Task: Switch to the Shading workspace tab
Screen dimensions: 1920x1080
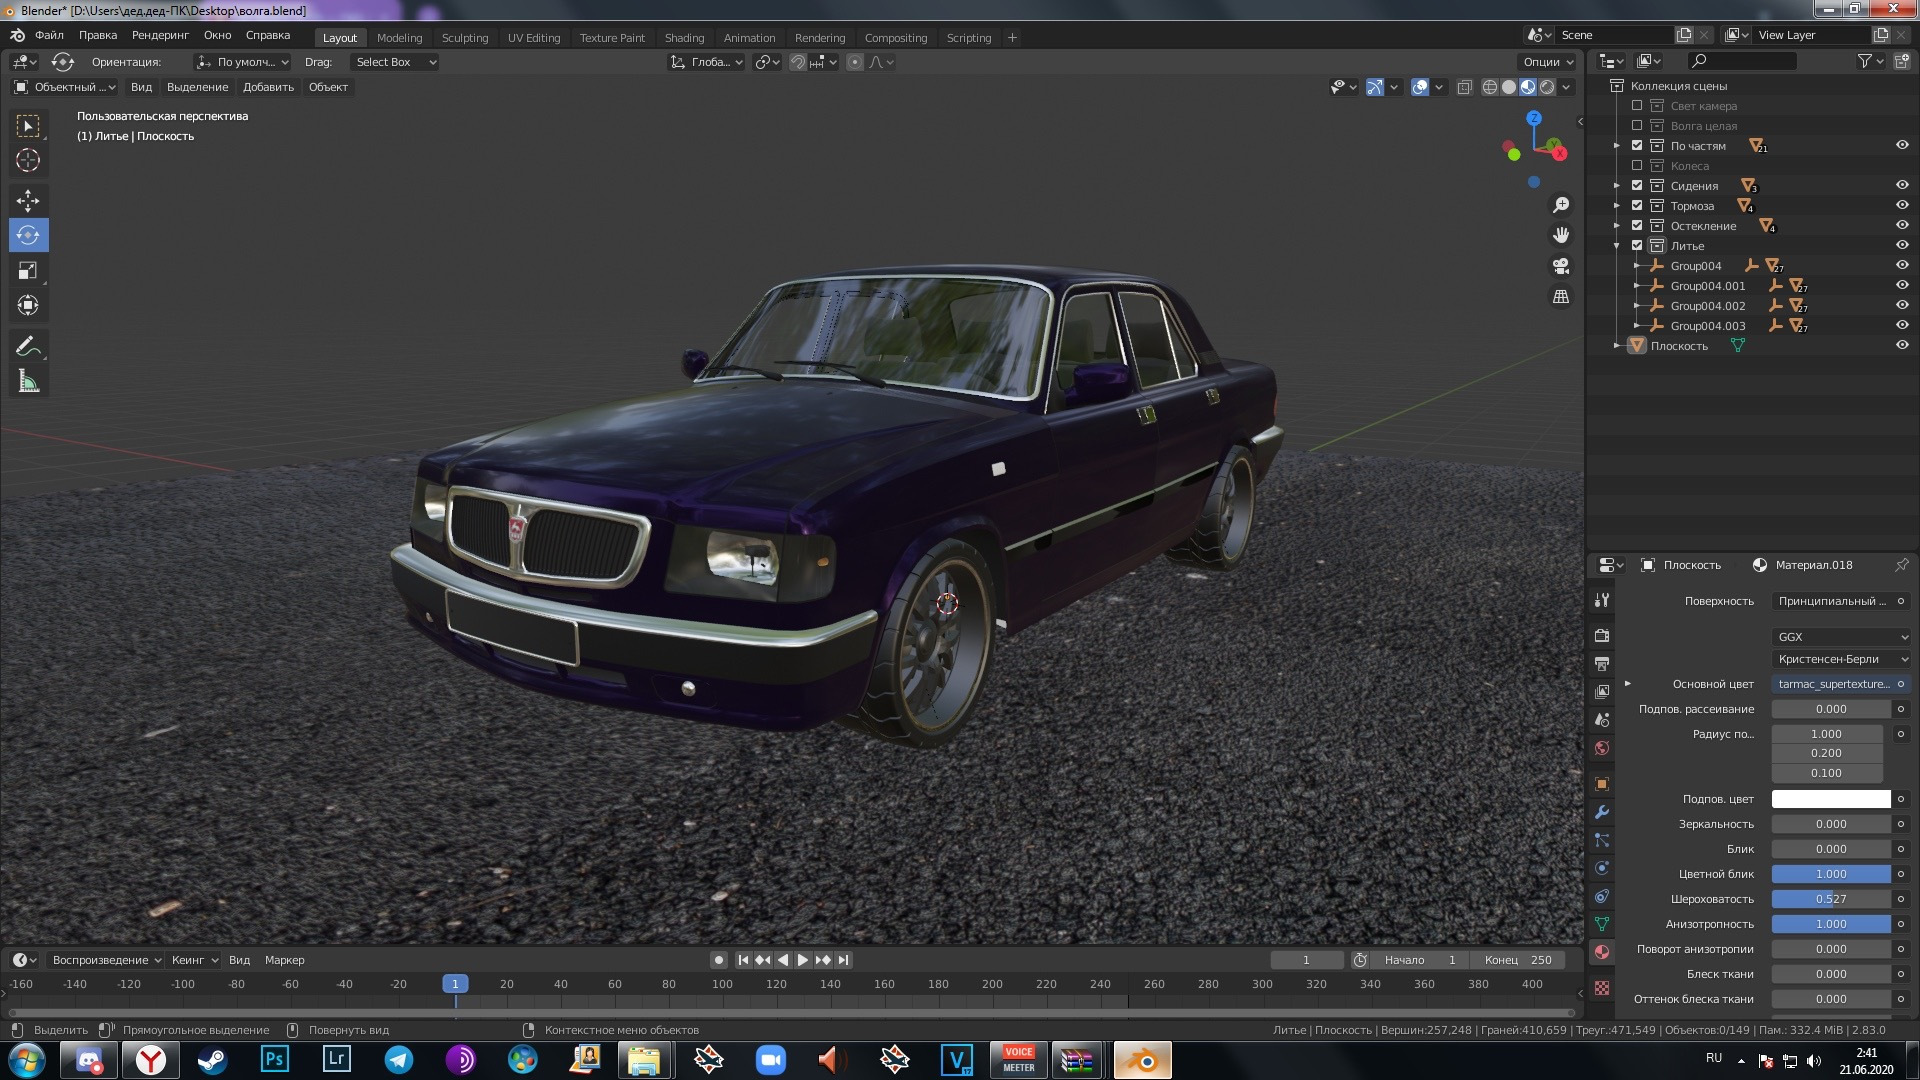Action: click(684, 38)
